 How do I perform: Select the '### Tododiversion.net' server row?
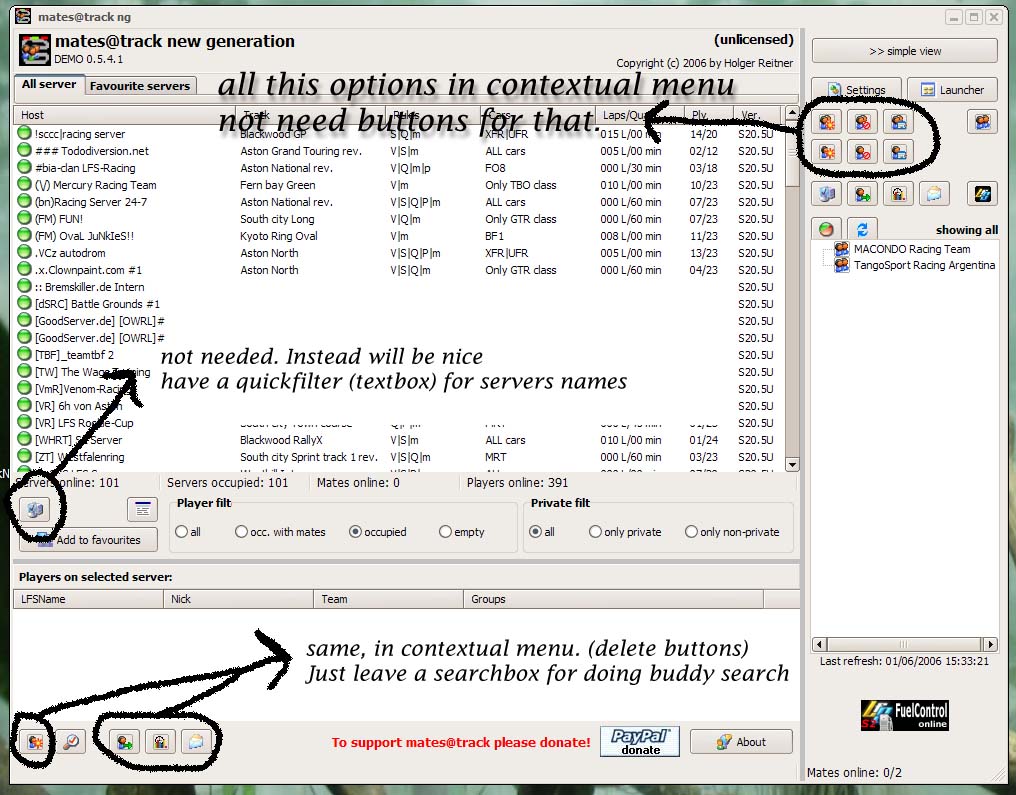(x=398, y=151)
